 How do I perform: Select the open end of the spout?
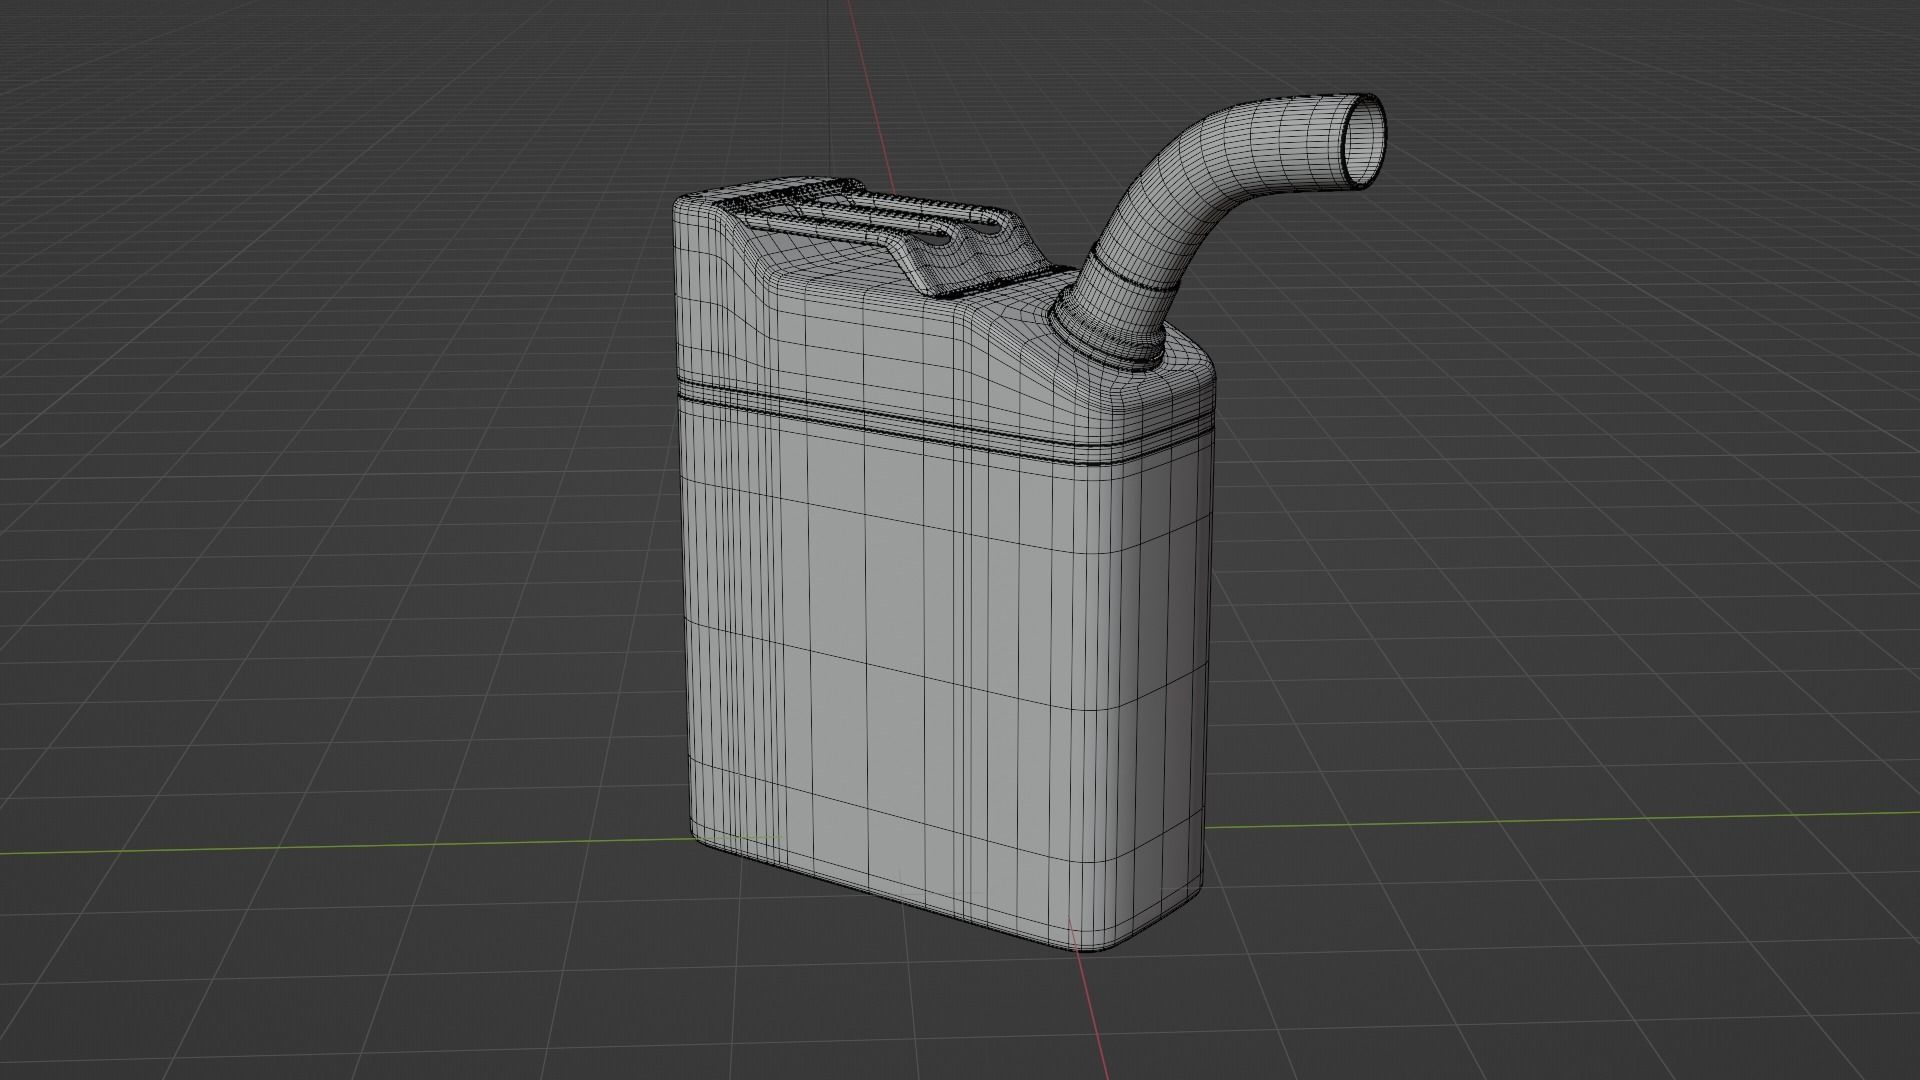(1362, 141)
